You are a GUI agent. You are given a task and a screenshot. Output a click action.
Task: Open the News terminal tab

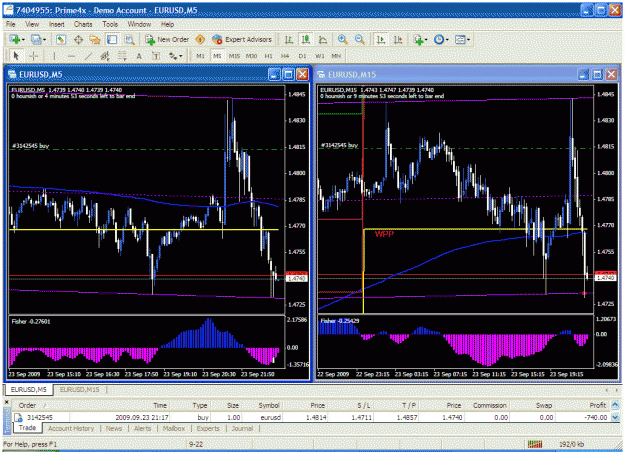click(x=114, y=428)
